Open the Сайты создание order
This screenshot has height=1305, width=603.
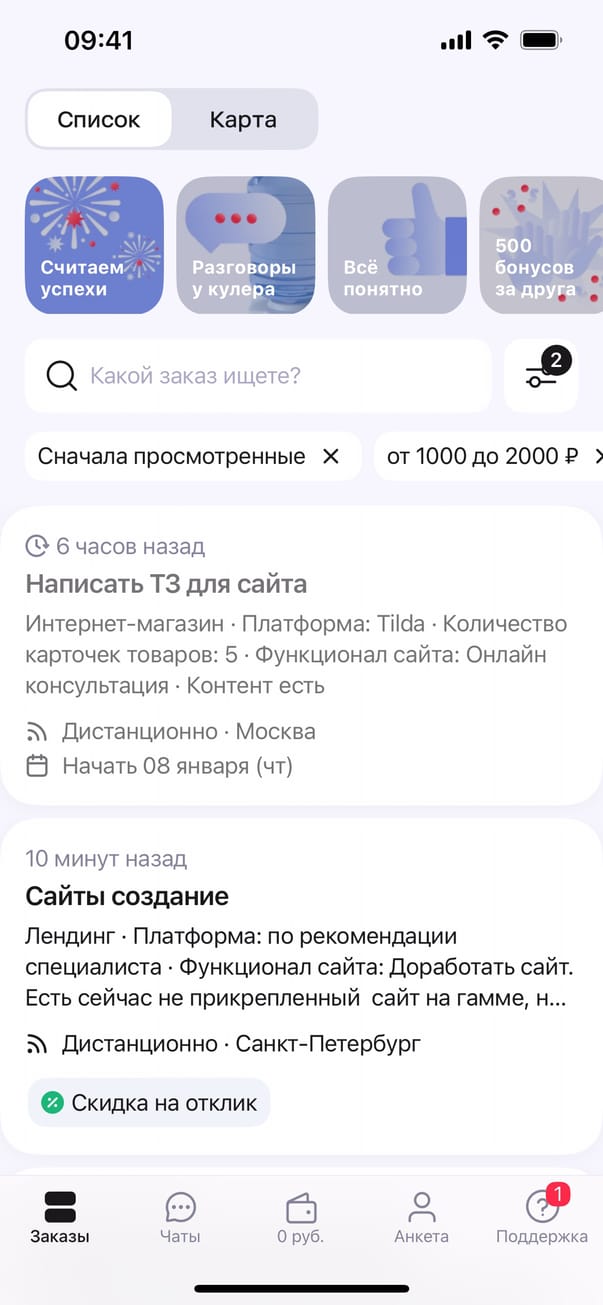point(127,896)
